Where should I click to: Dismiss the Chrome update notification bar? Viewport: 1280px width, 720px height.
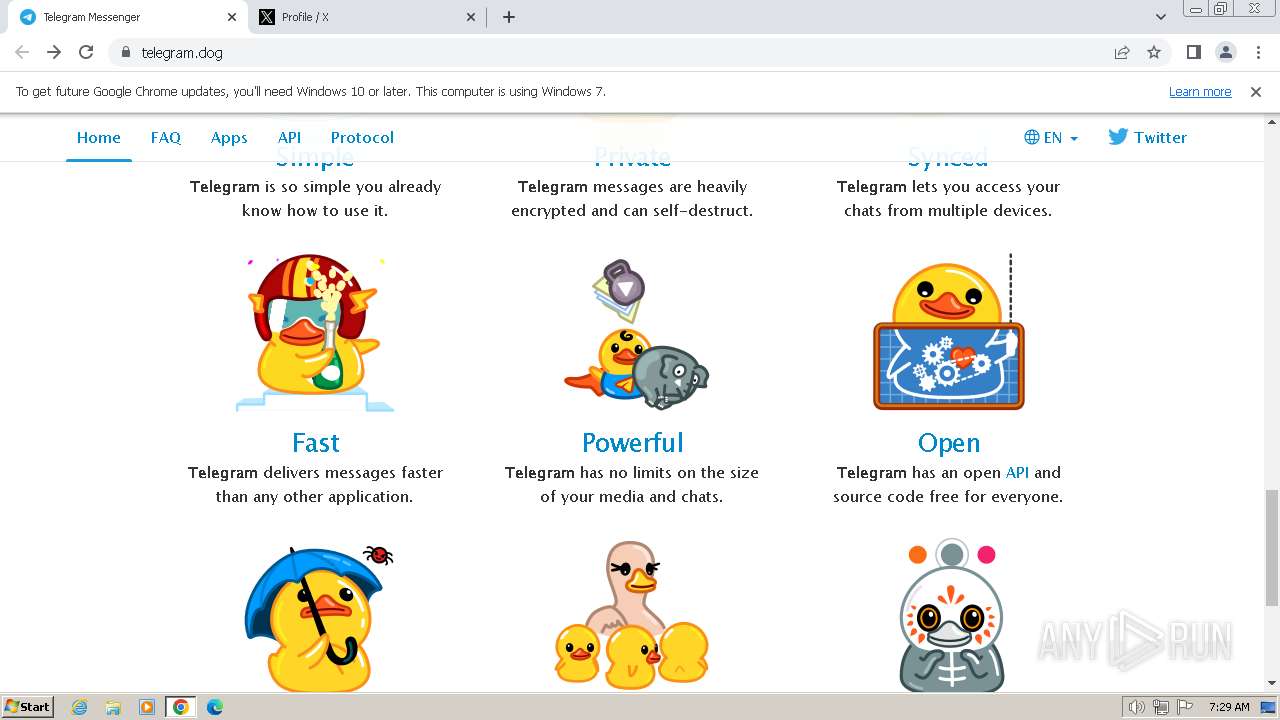coord(1256,92)
